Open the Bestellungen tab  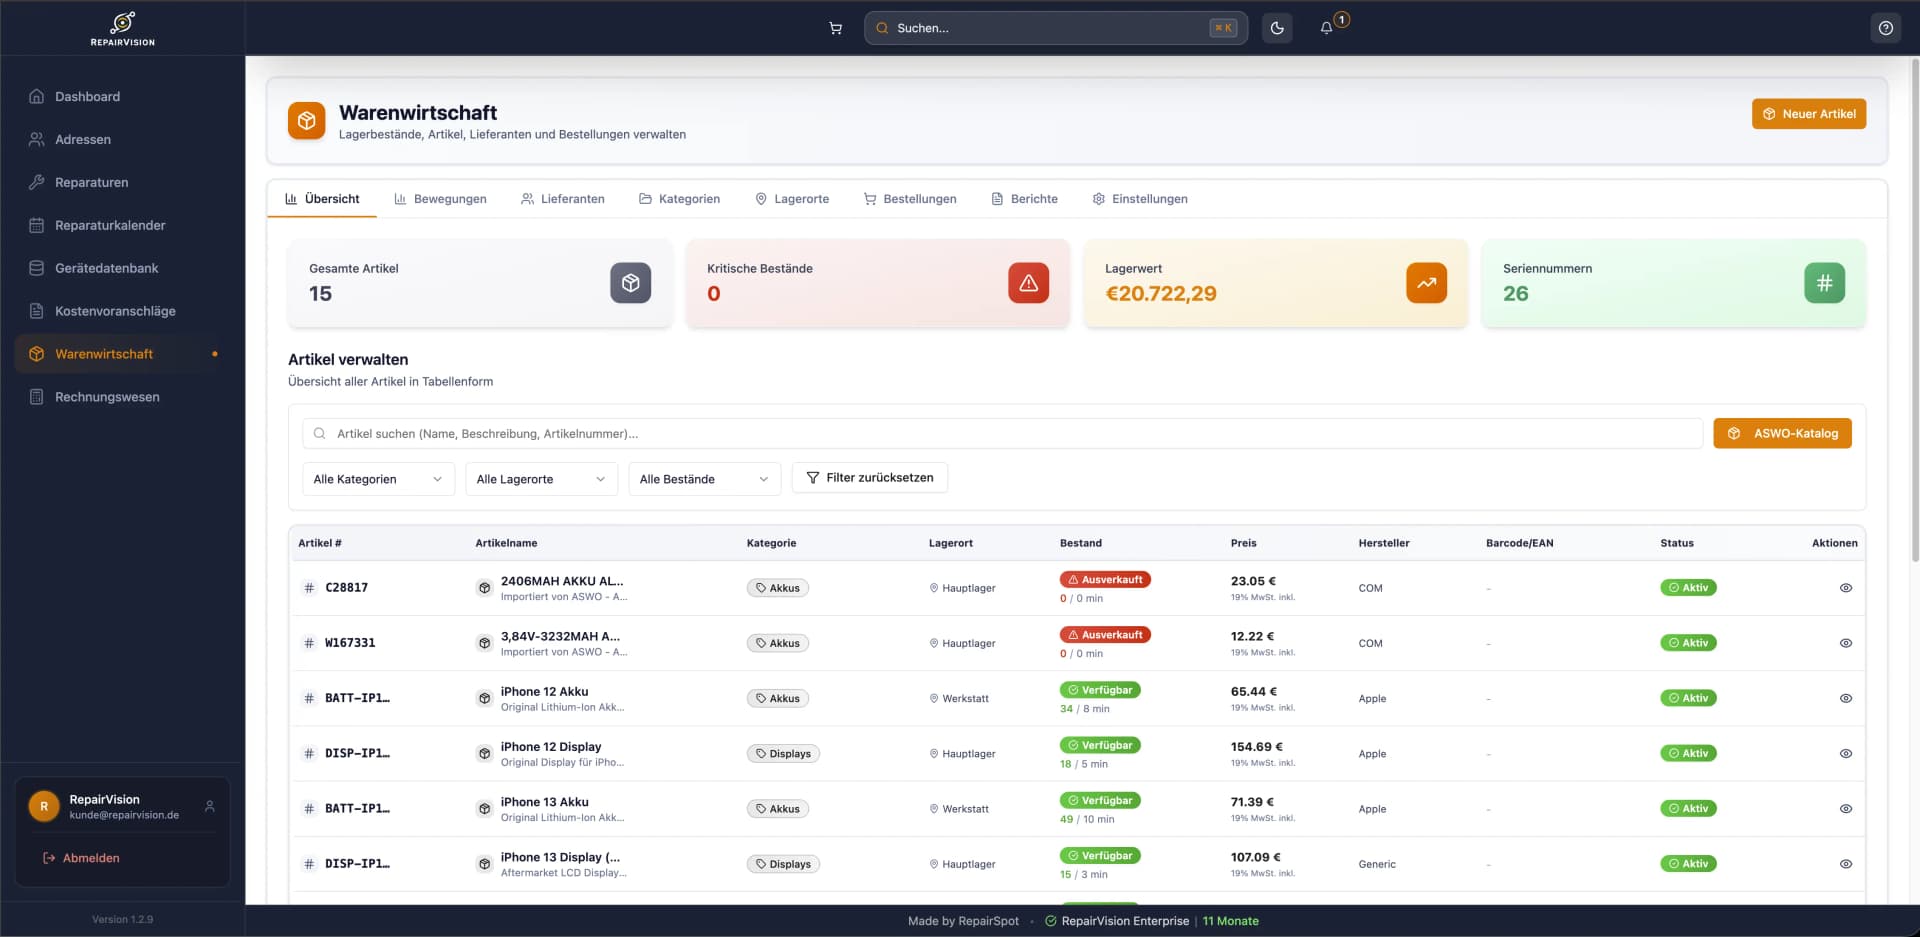tap(910, 199)
